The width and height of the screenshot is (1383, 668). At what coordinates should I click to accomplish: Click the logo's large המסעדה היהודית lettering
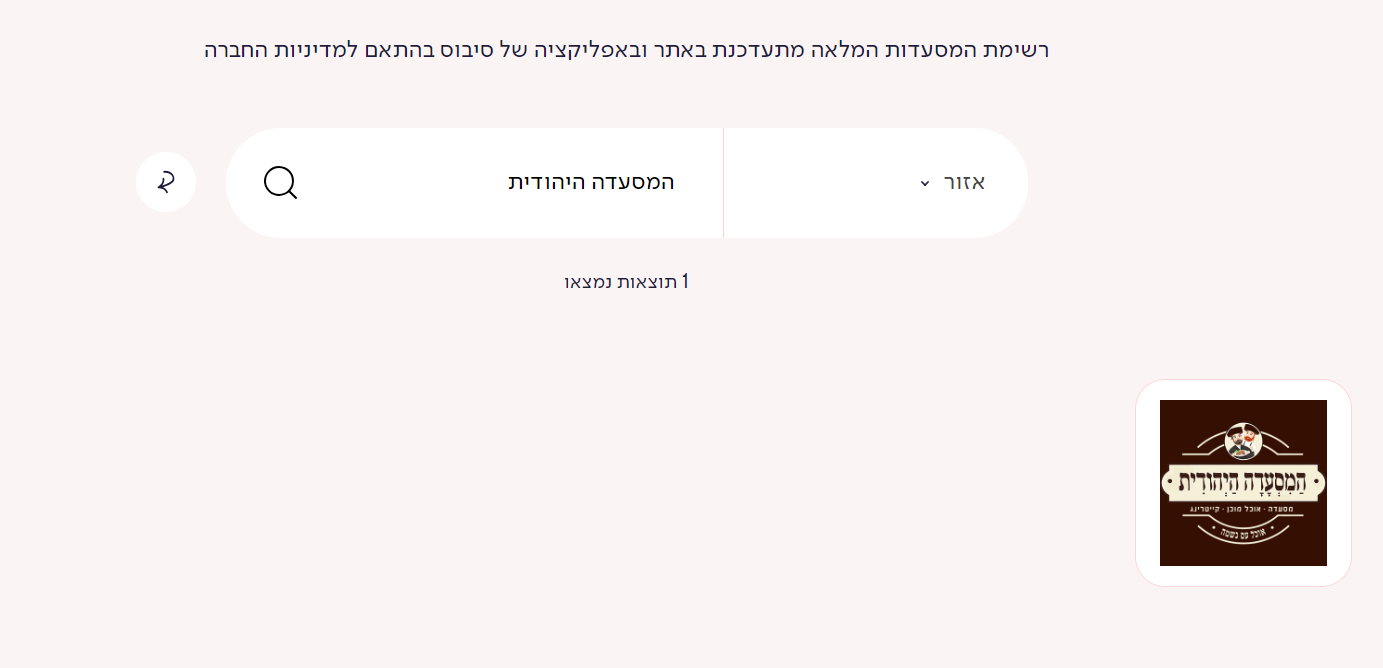pyautogui.click(x=1243, y=482)
